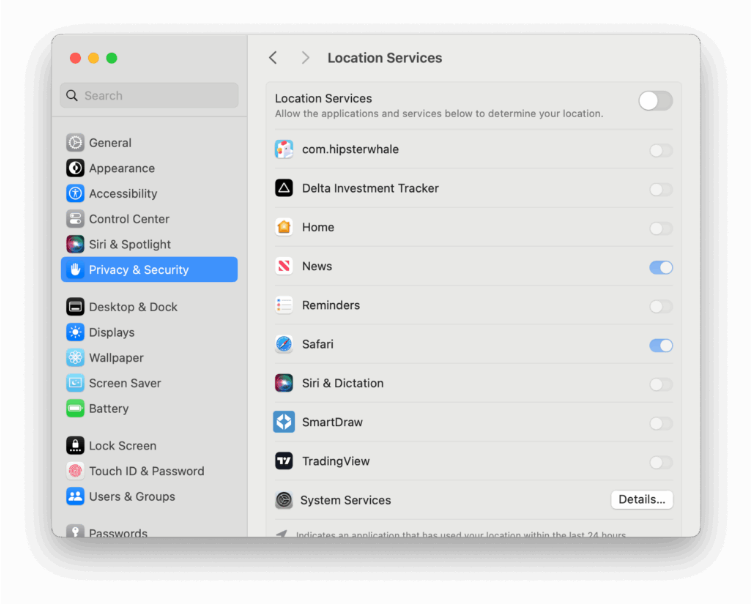
Task: Click the Safari compass icon
Action: (284, 344)
